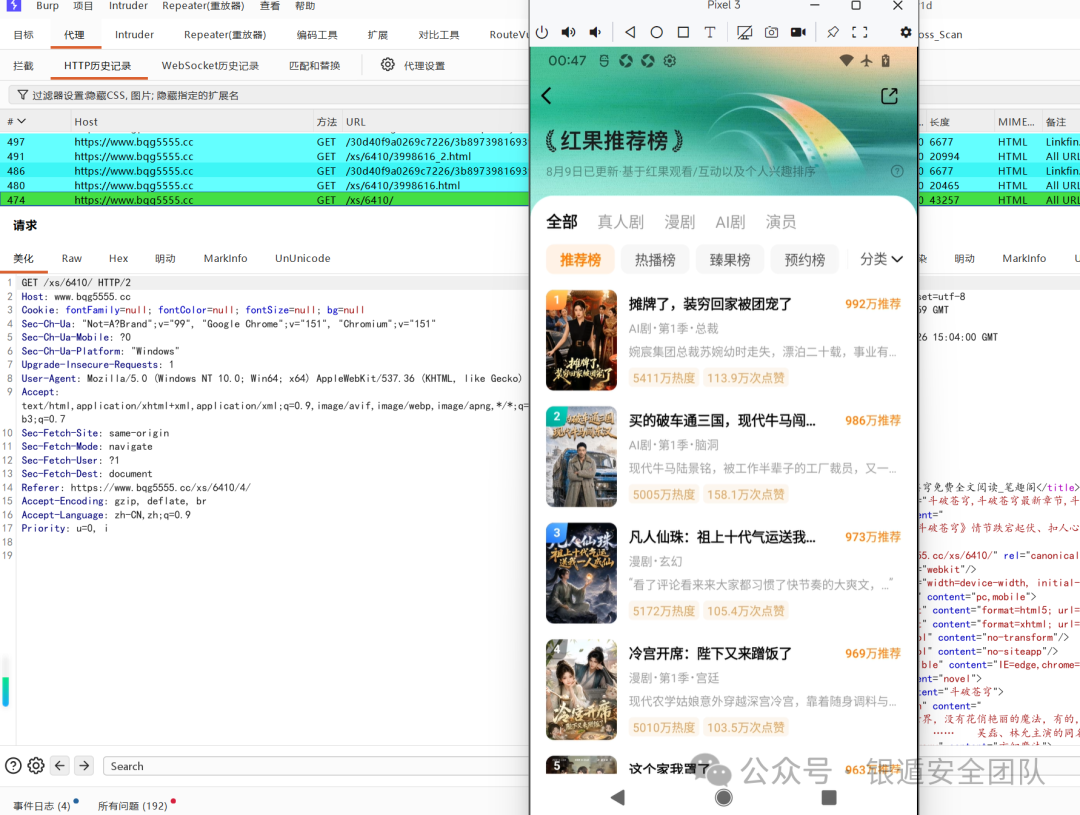
Task: Start screen recording with video camera icon
Action: 798,32
